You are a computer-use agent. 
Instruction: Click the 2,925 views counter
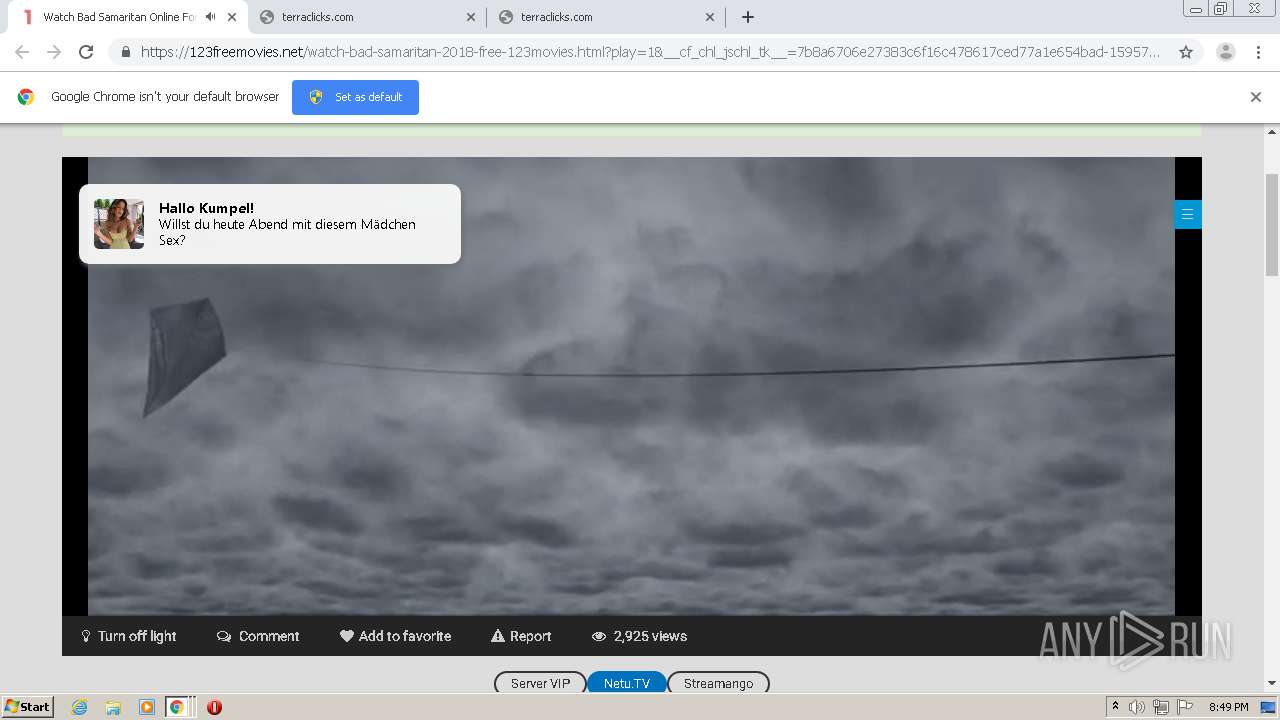click(x=639, y=636)
